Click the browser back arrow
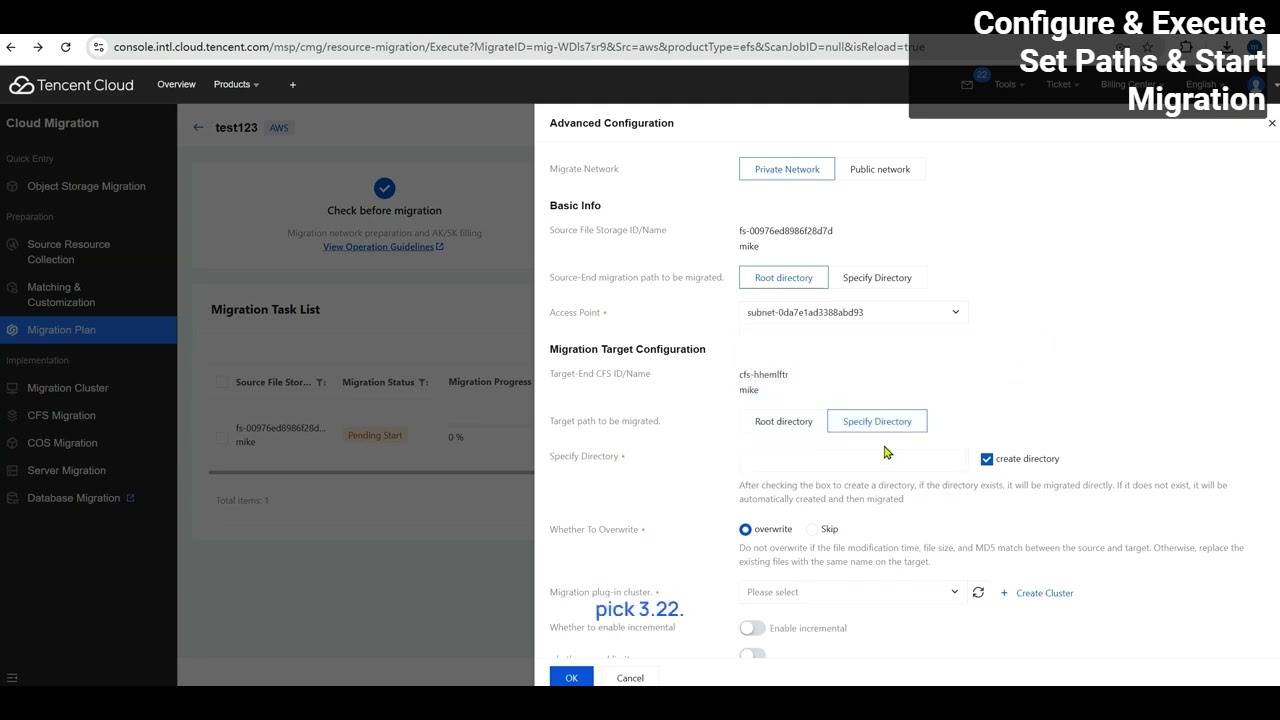This screenshot has width=1280, height=720. 11,47
